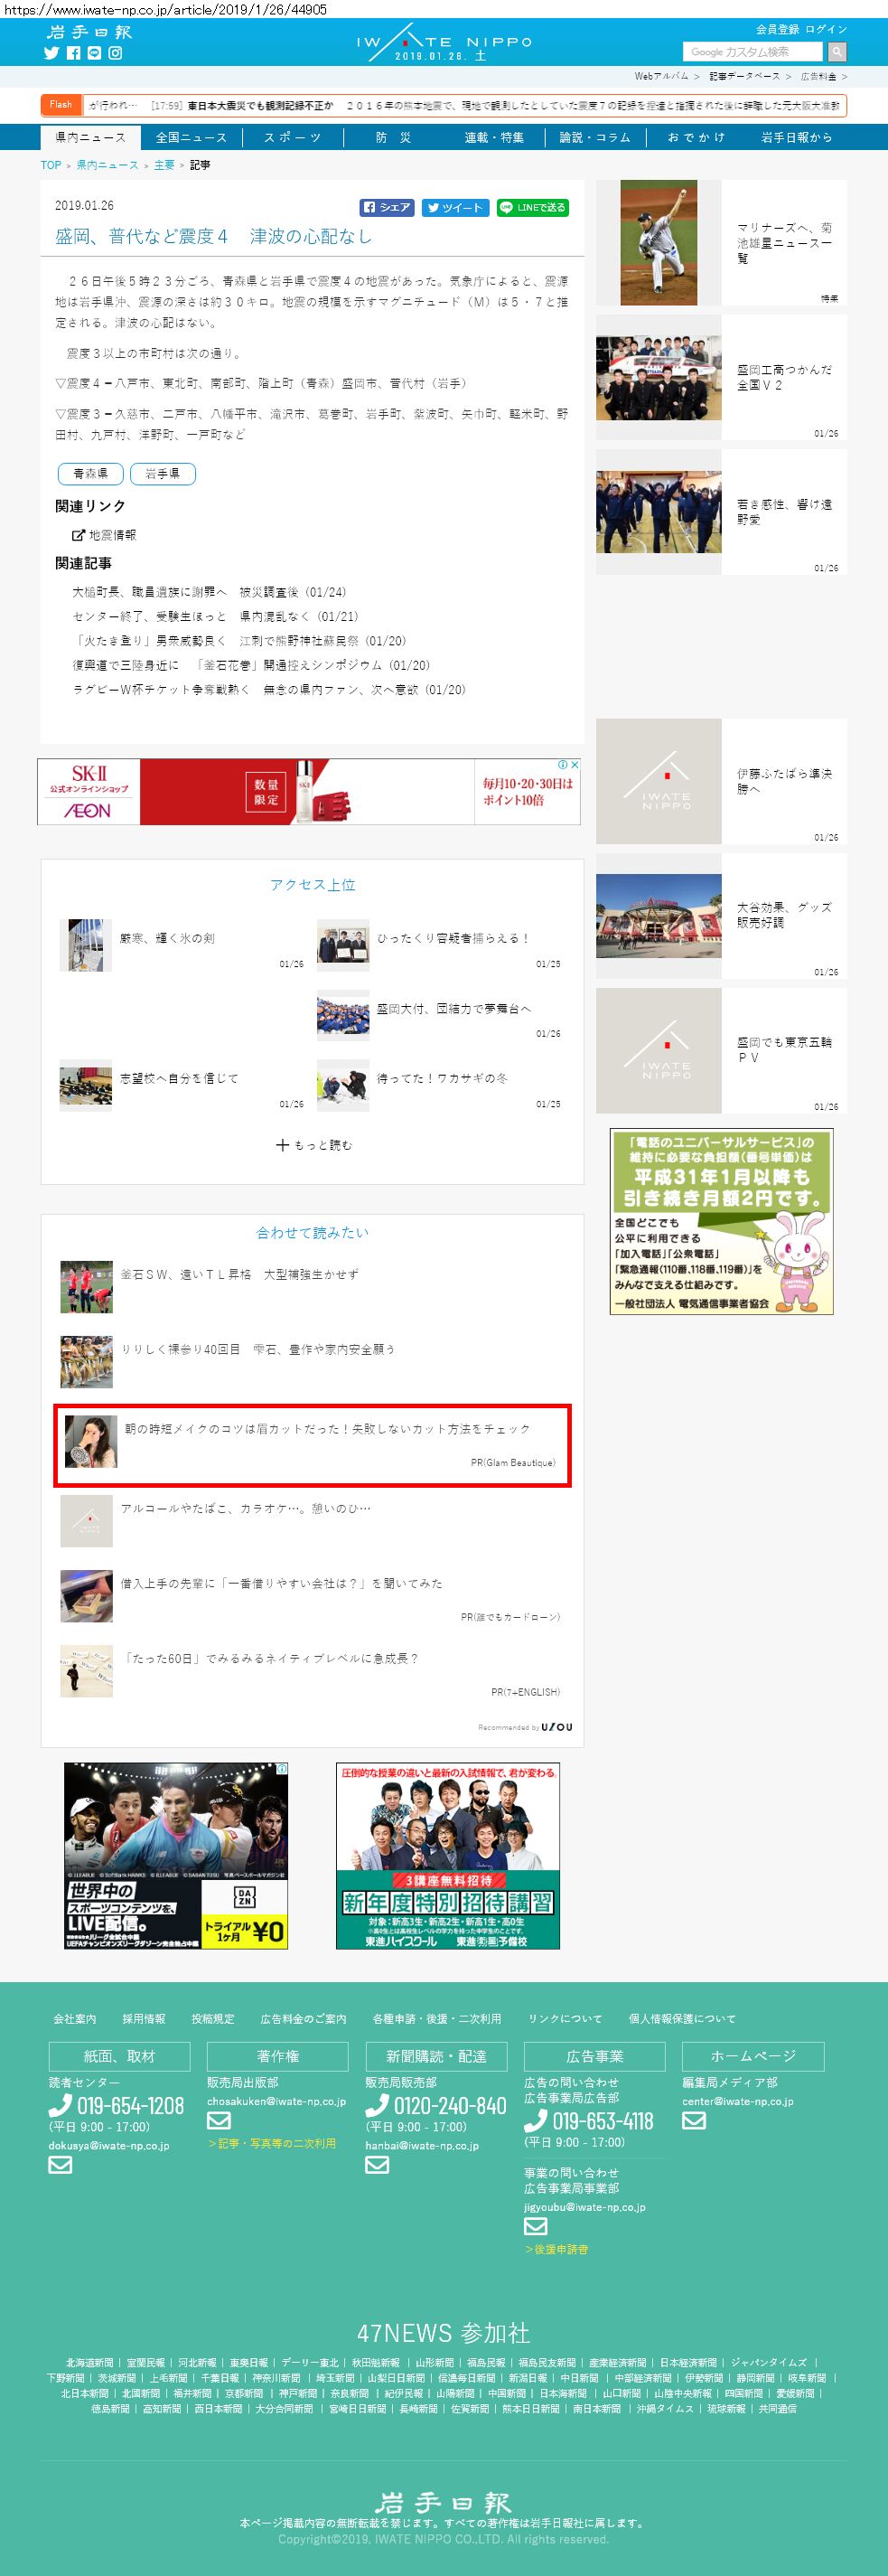The width and height of the screenshot is (888, 2576).
Task: Expand もっと読む in the access ranking
Action: pyautogui.click(x=313, y=1145)
